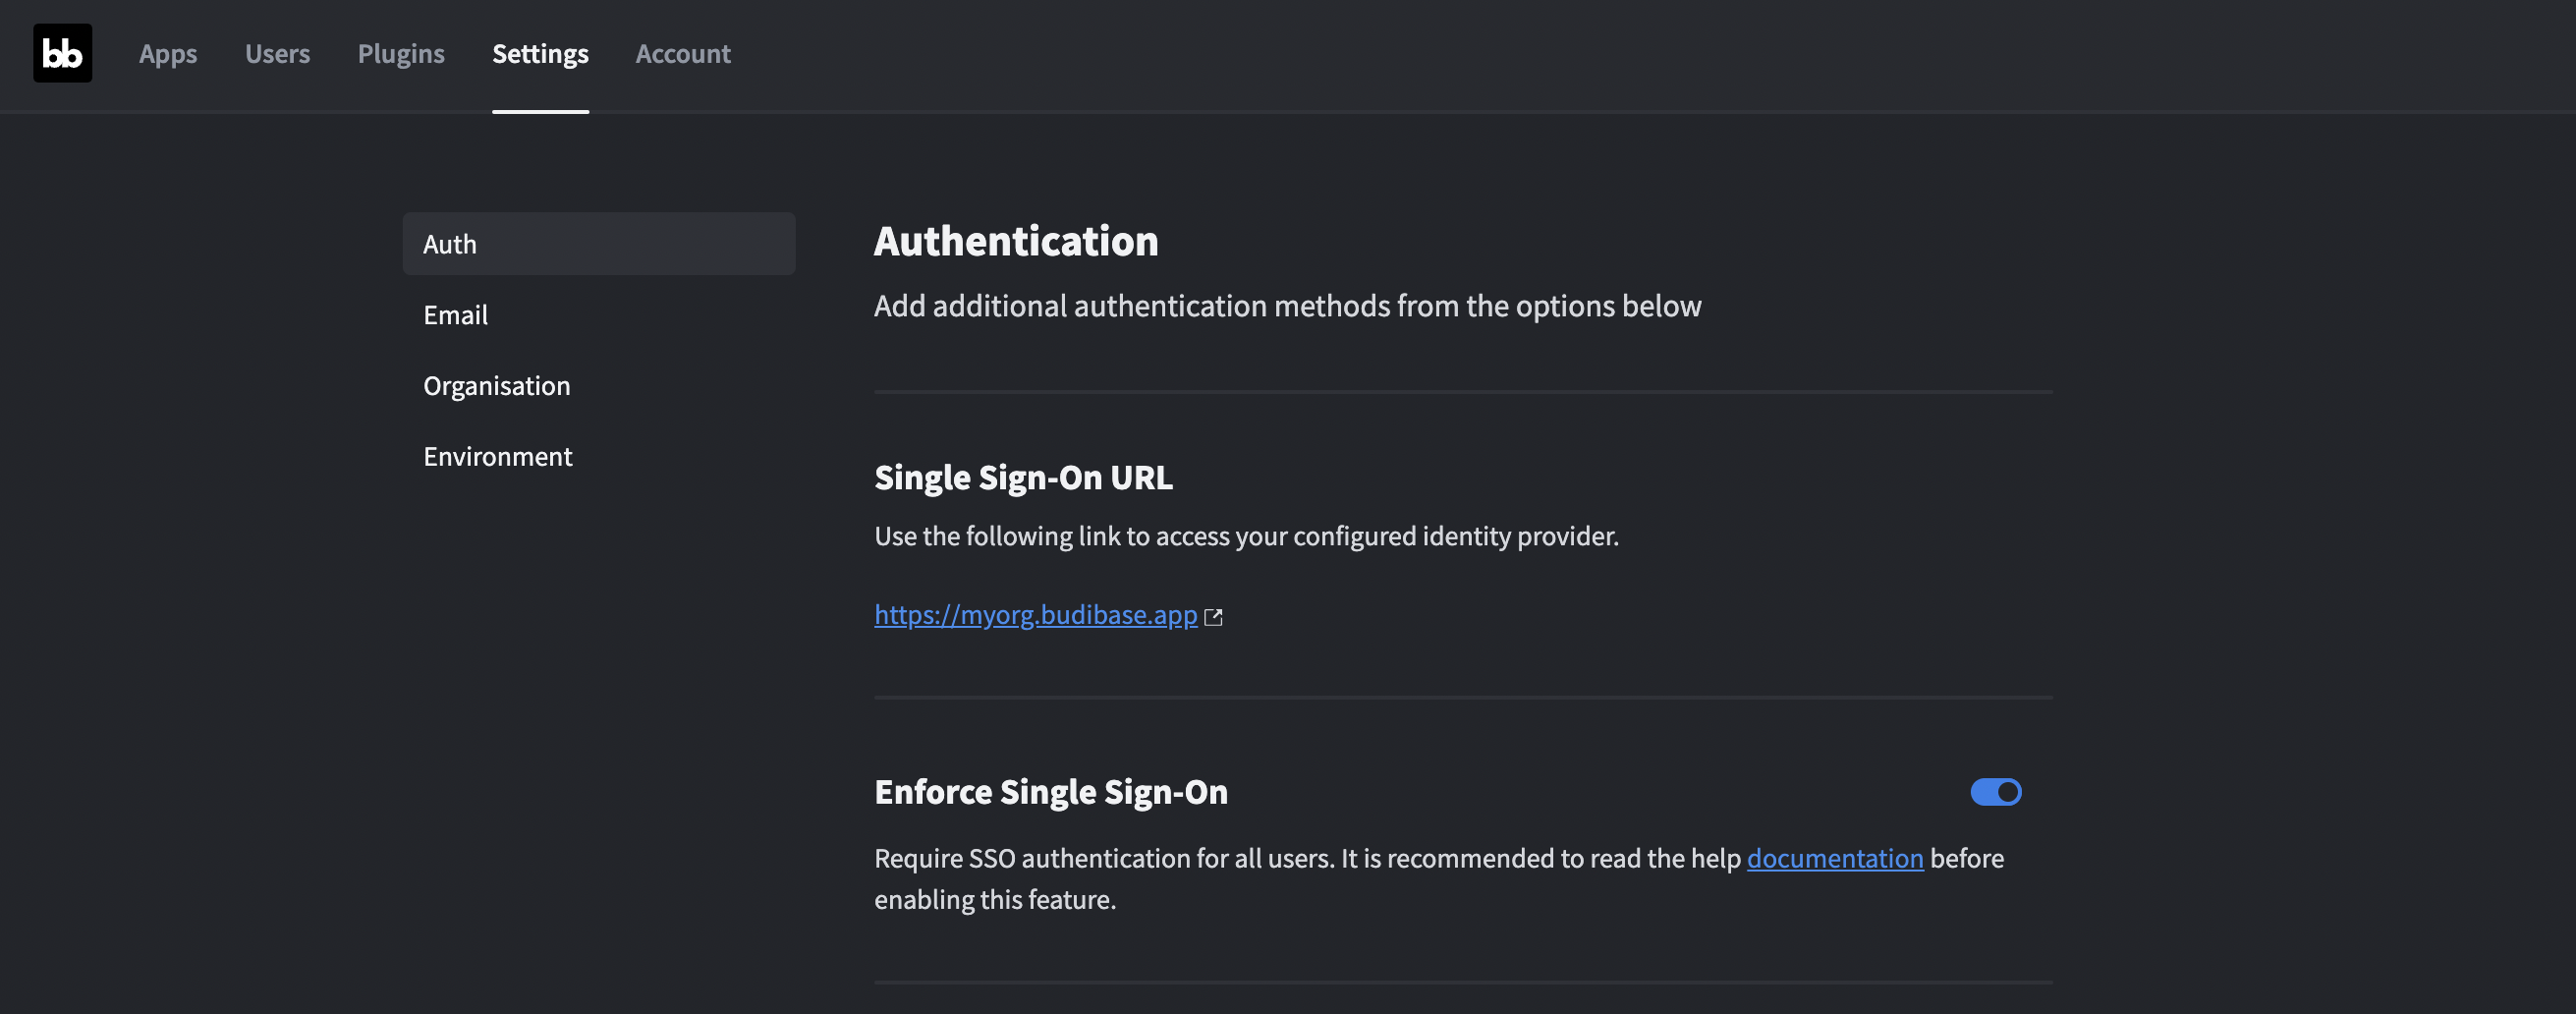2576x1014 pixels.
Task: Go to the Plugins tab
Action: [x=401, y=54]
